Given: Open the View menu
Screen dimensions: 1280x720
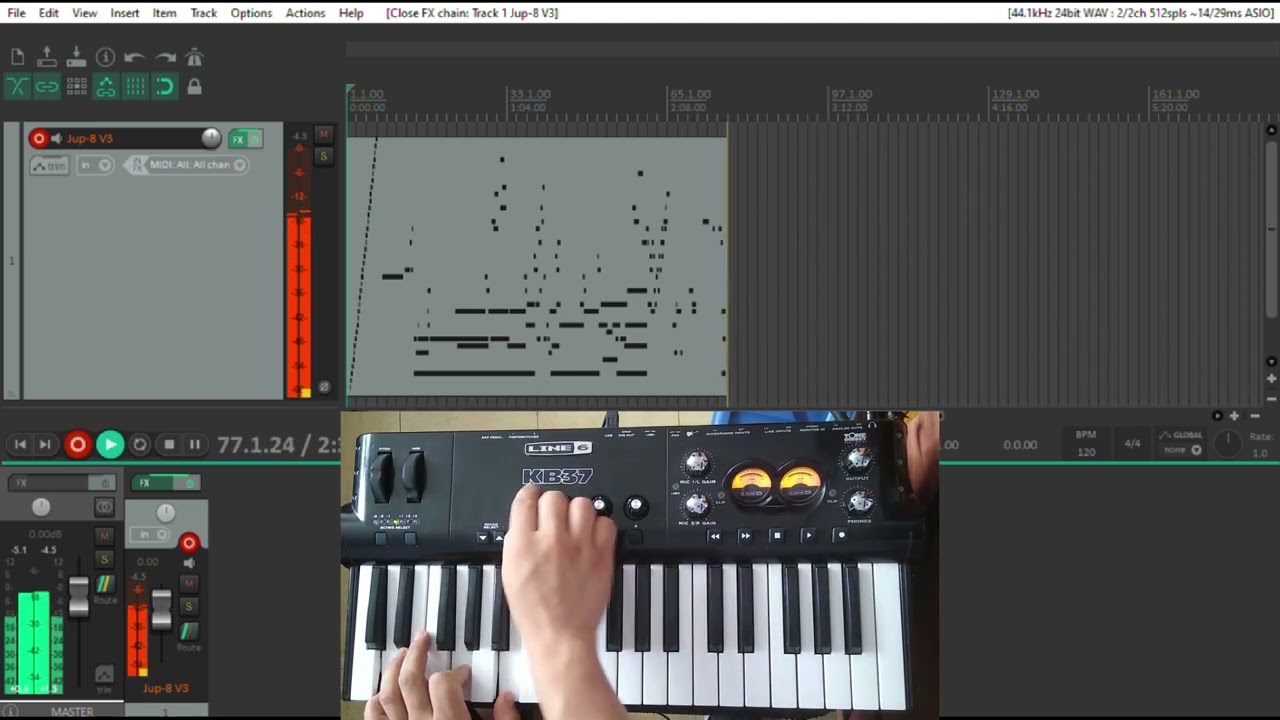Looking at the screenshot, I should [x=85, y=13].
